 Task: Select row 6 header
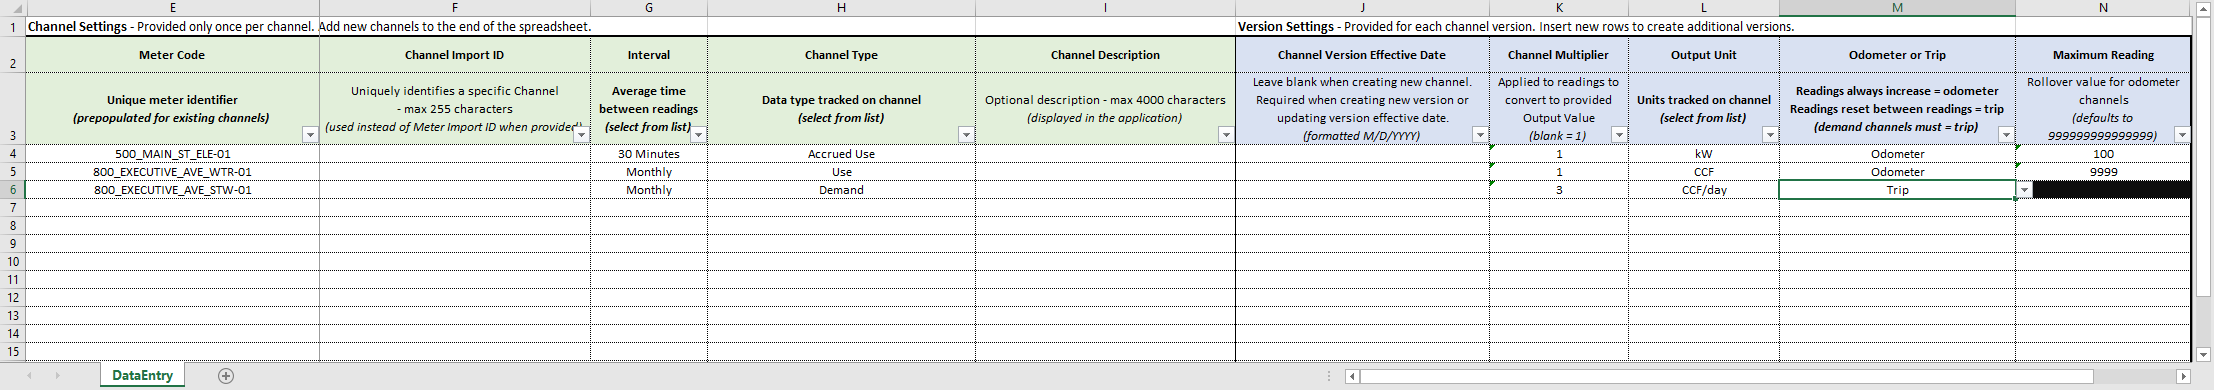[12, 190]
